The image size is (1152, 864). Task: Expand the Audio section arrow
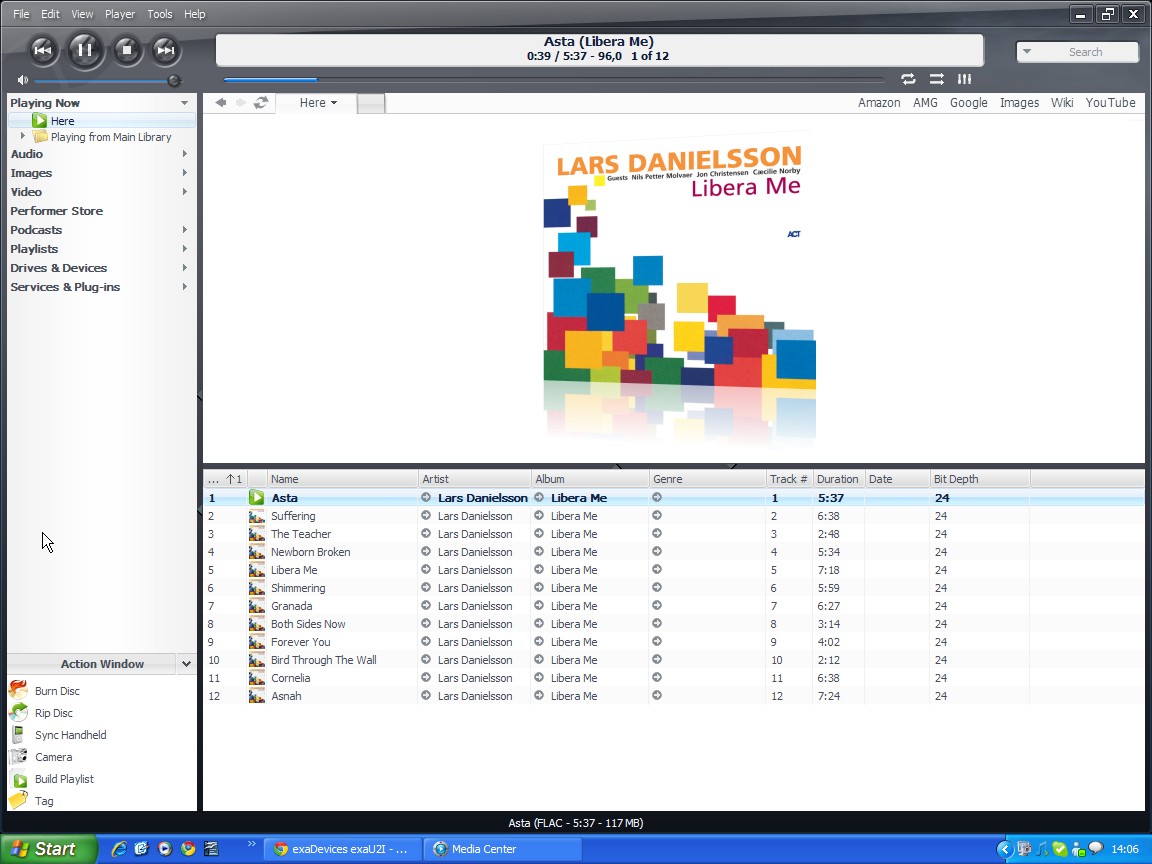click(x=184, y=154)
